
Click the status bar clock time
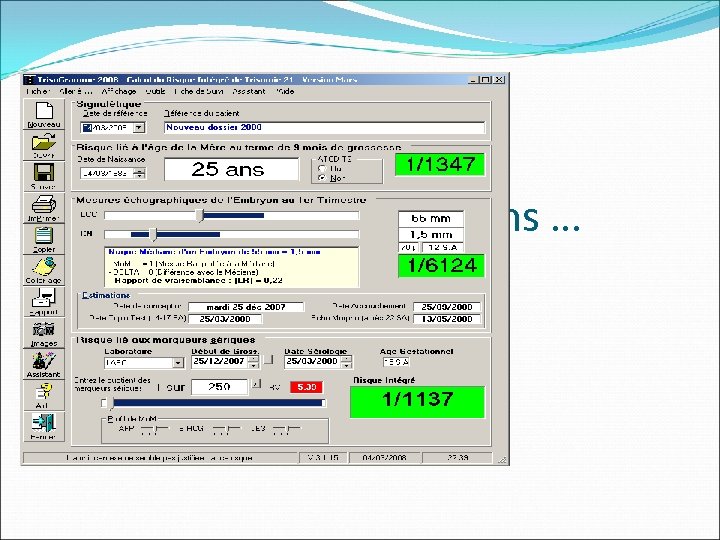click(x=457, y=458)
